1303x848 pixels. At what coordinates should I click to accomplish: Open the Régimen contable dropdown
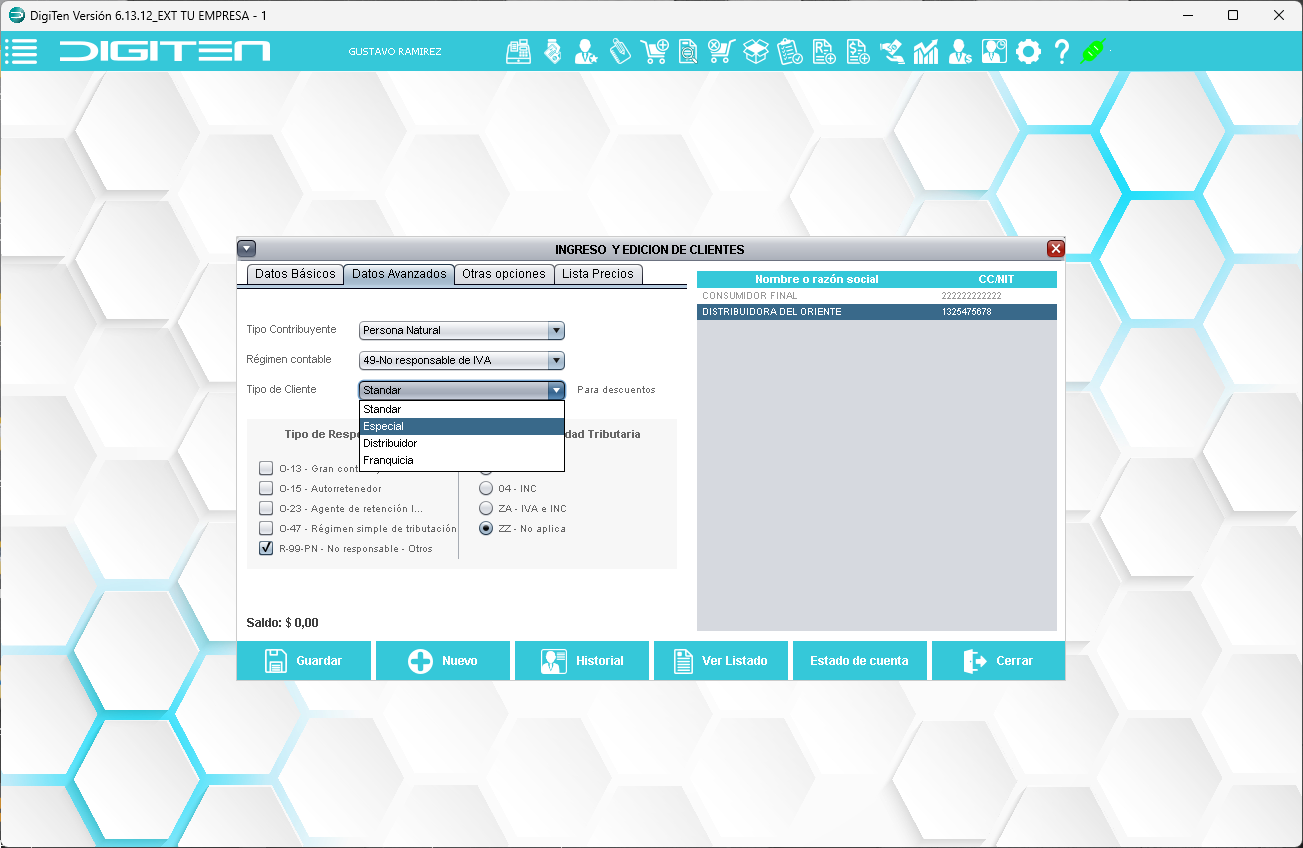coord(462,360)
